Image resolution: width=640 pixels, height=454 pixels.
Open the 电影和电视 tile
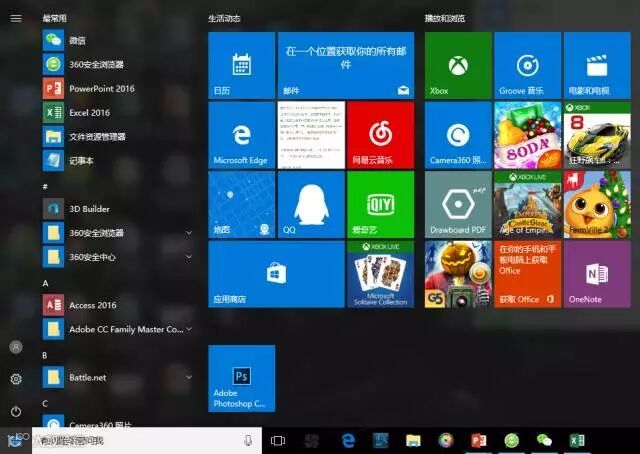pyautogui.click(x=597, y=65)
